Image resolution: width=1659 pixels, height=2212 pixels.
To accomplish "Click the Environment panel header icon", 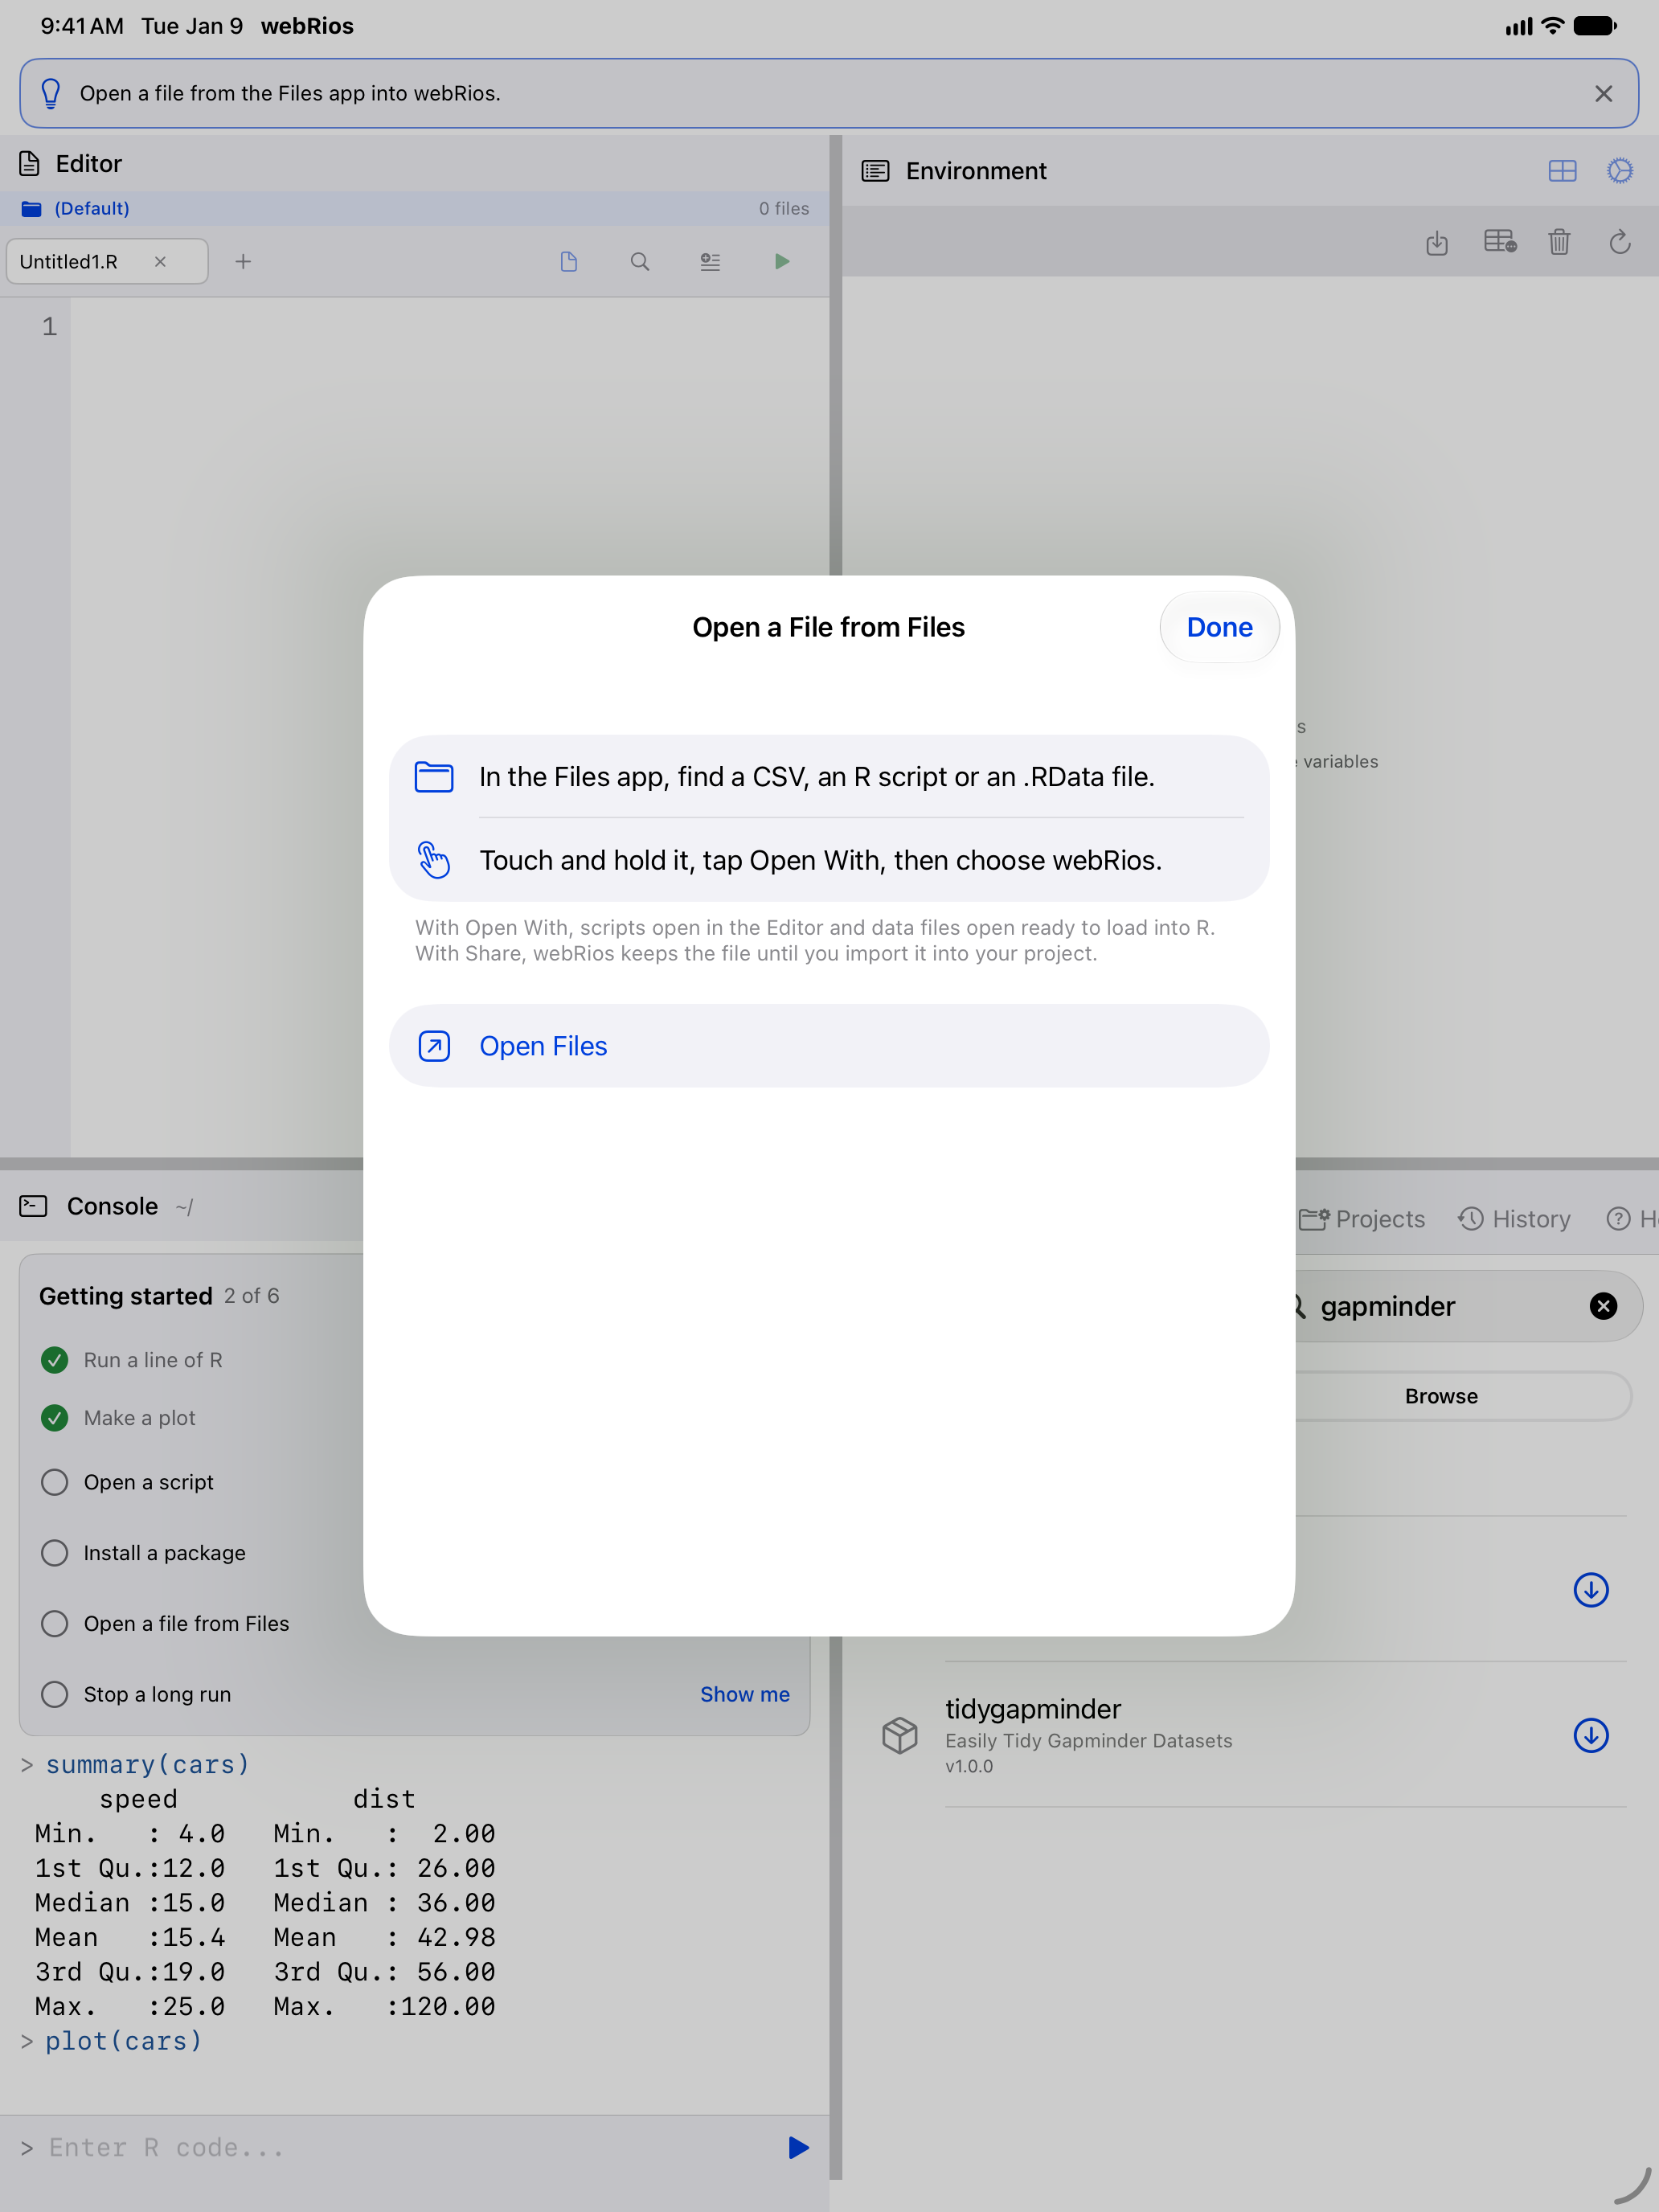I will [x=875, y=171].
